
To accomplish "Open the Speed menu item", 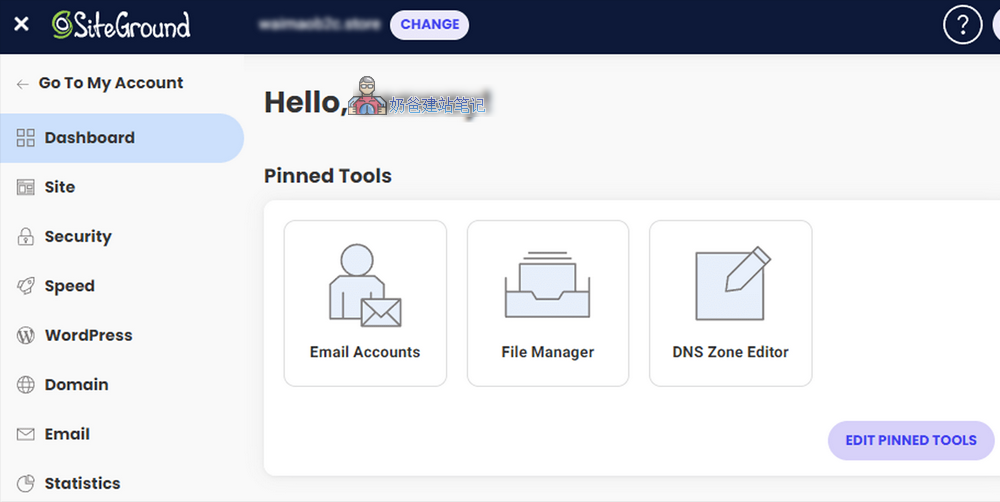I will point(70,286).
